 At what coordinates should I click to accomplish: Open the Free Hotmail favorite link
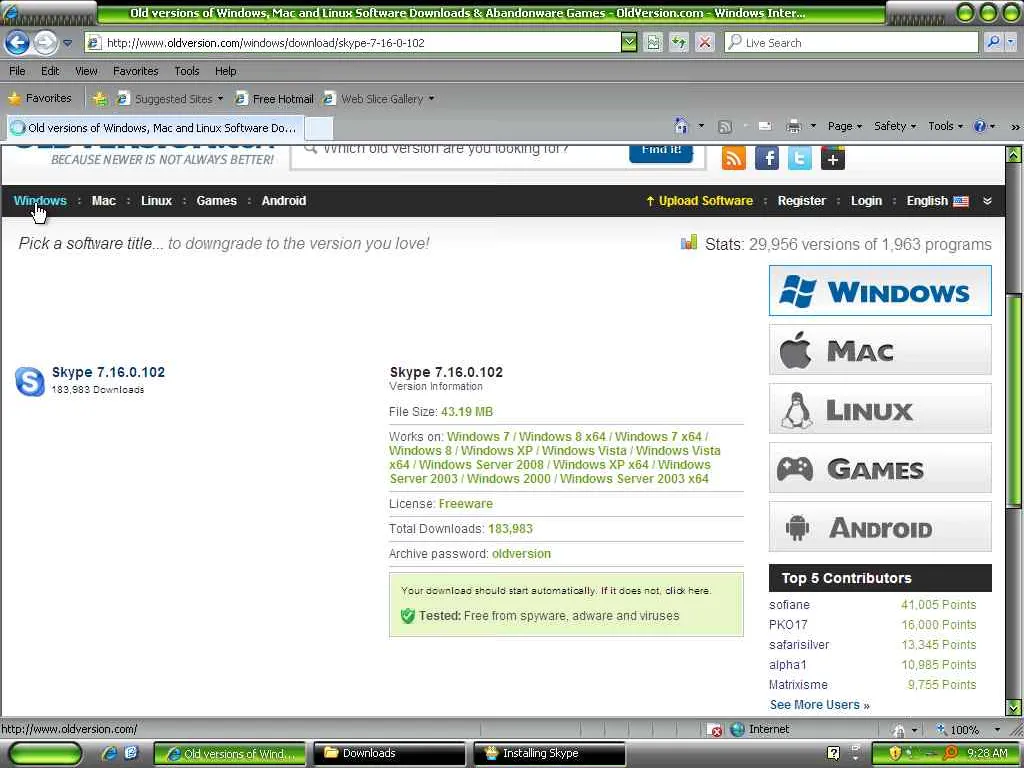[274, 99]
